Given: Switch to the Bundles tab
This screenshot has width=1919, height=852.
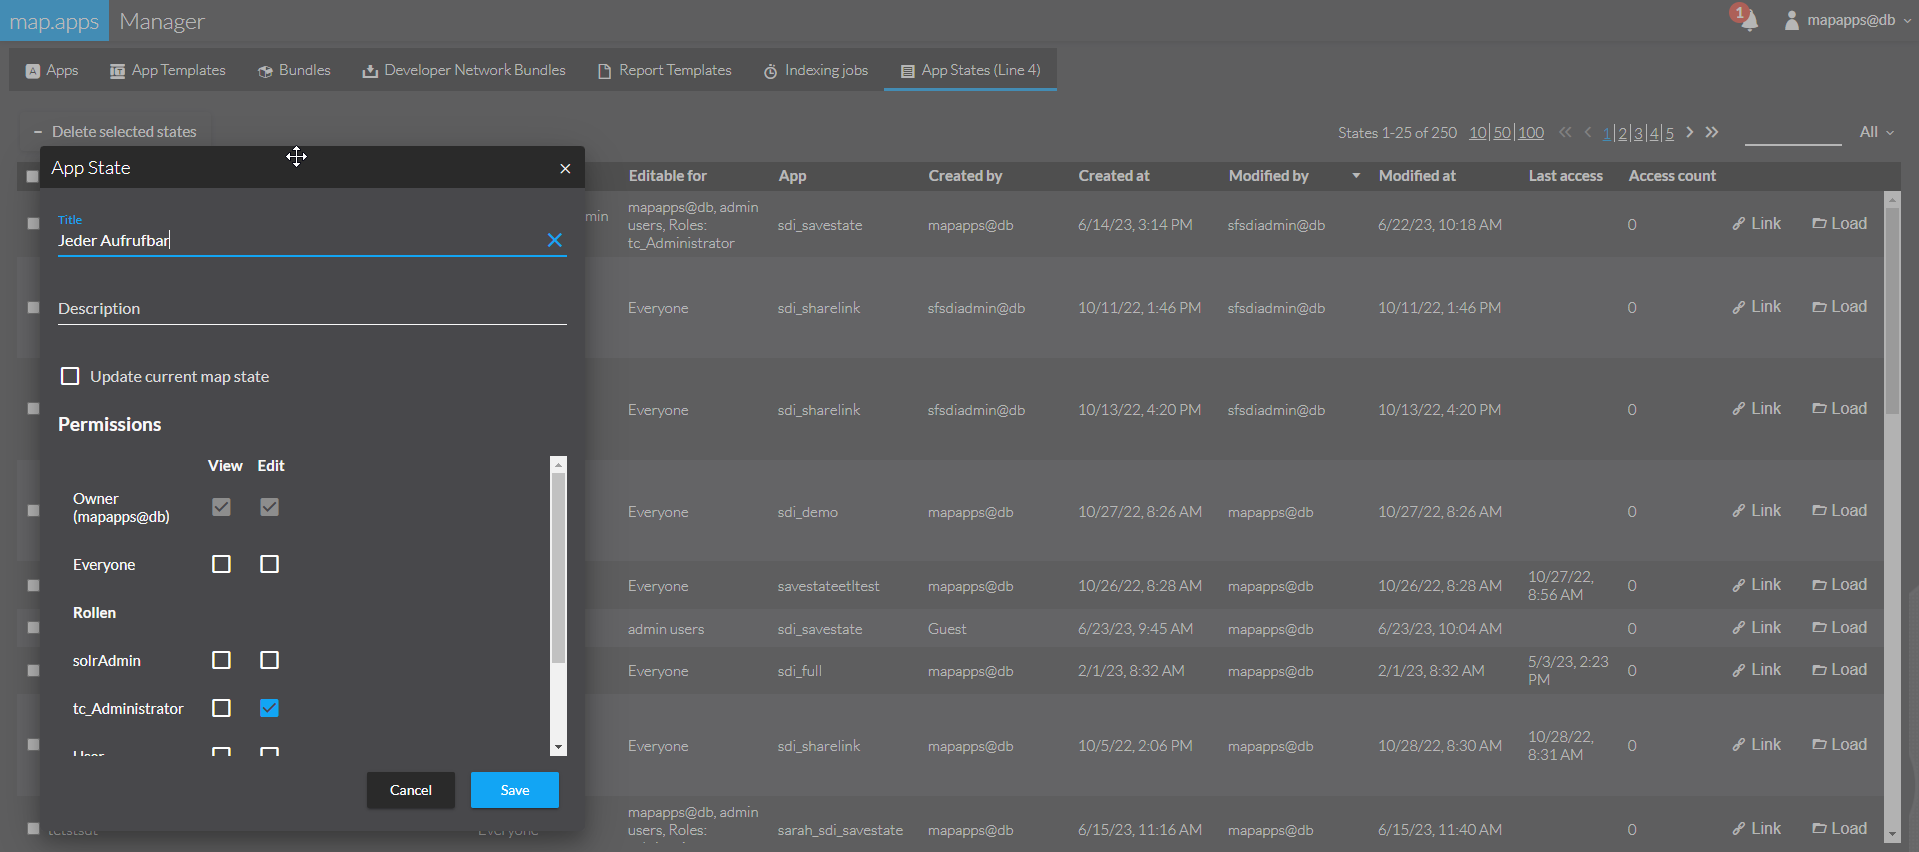Looking at the screenshot, I should coord(294,70).
